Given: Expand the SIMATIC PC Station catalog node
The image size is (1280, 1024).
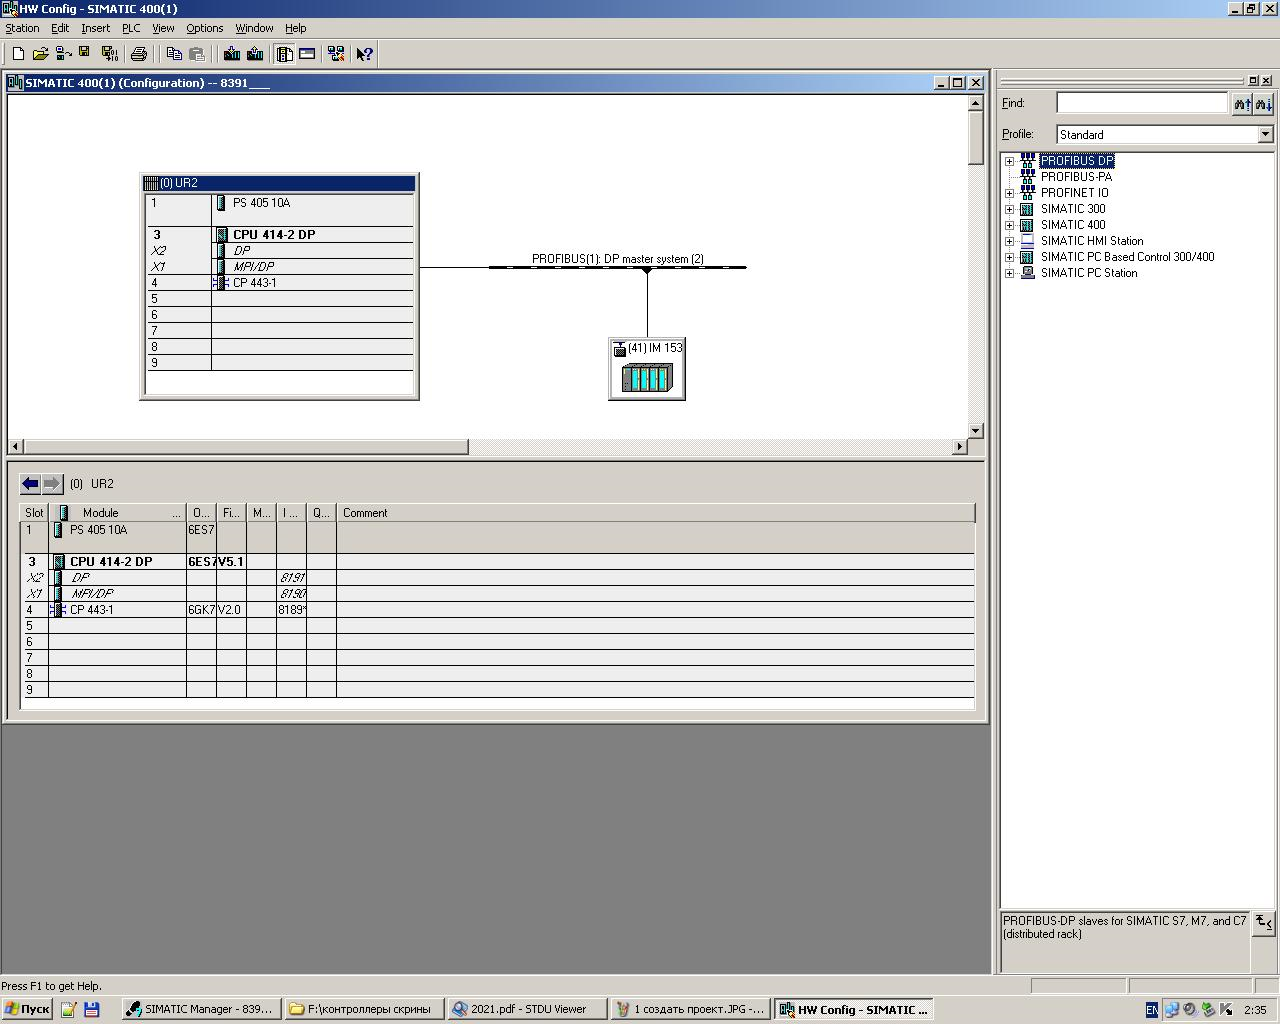Looking at the screenshot, I should coord(1009,273).
